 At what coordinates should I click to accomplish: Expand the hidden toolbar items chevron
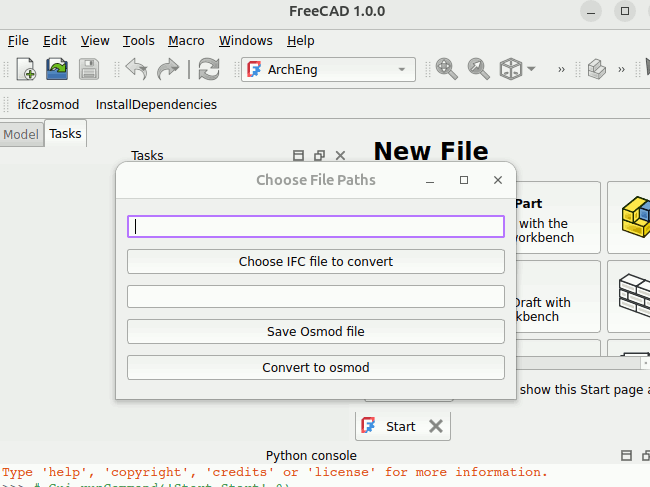pyautogui.click(x=561, y=69)
